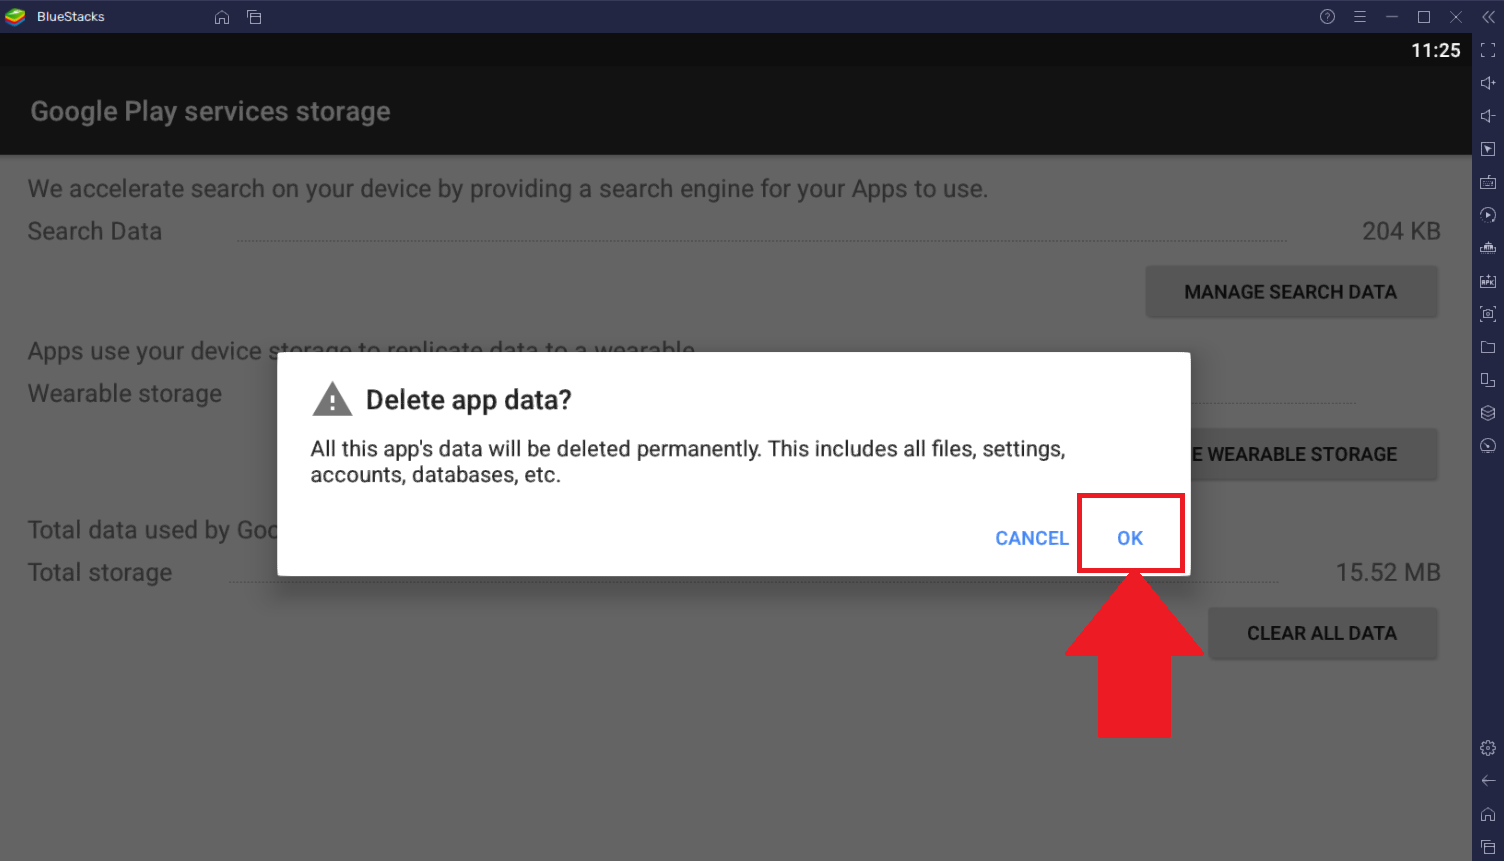Toggle eco mode speedometer icon
The image size is (1504, 861).
1488,446
